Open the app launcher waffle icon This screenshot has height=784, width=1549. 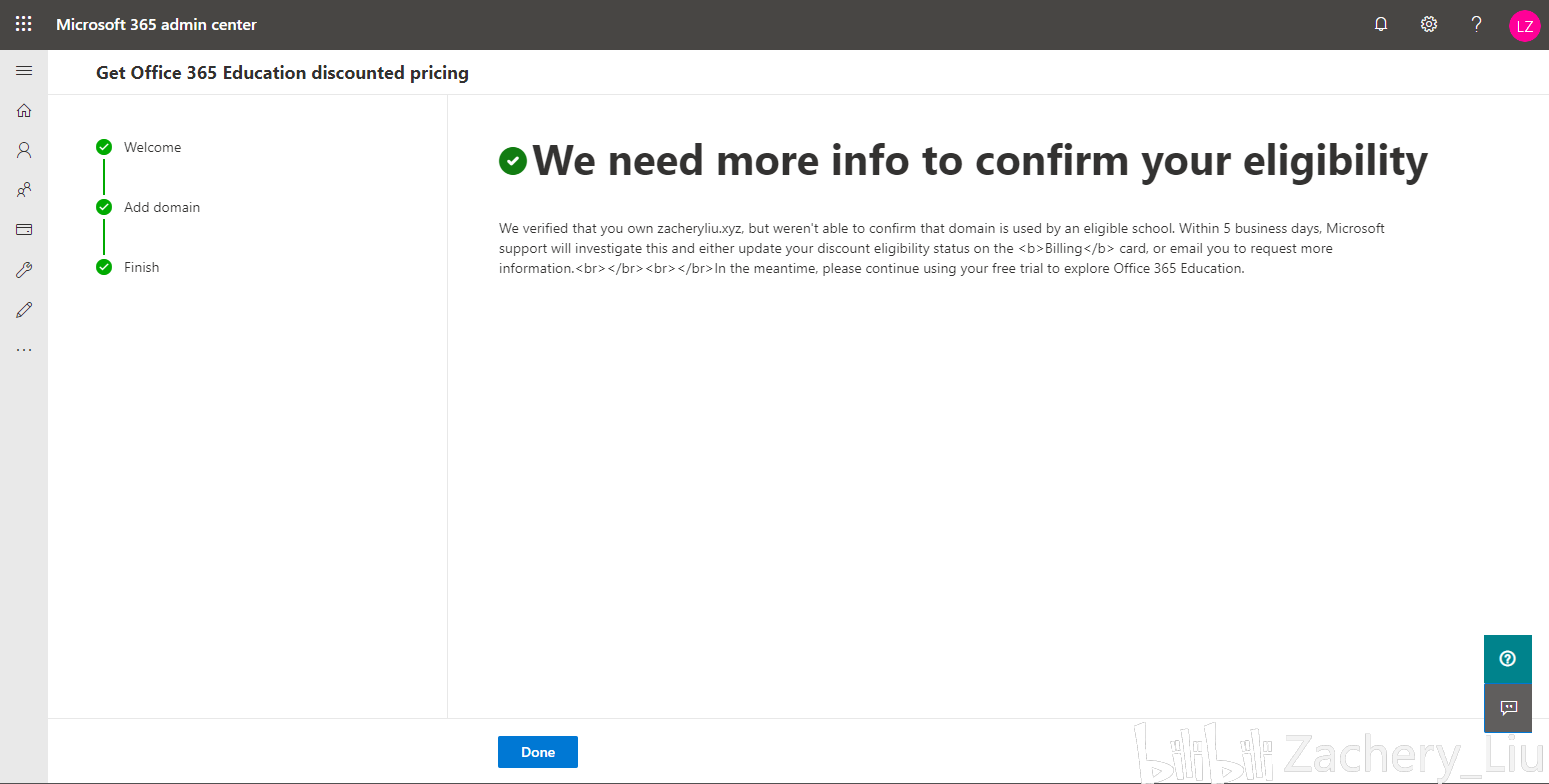point(24,24)
